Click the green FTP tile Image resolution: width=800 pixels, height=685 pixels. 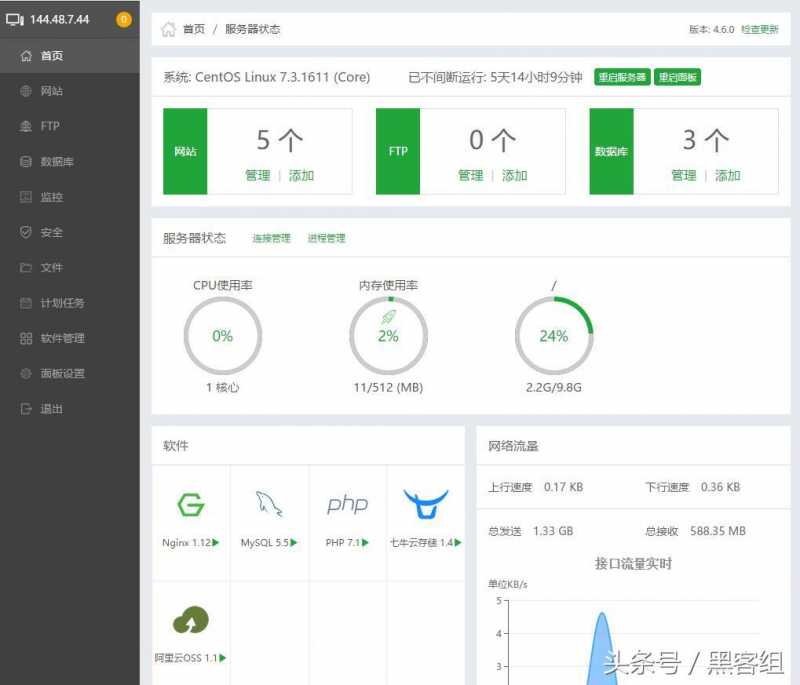coord(398,151)
